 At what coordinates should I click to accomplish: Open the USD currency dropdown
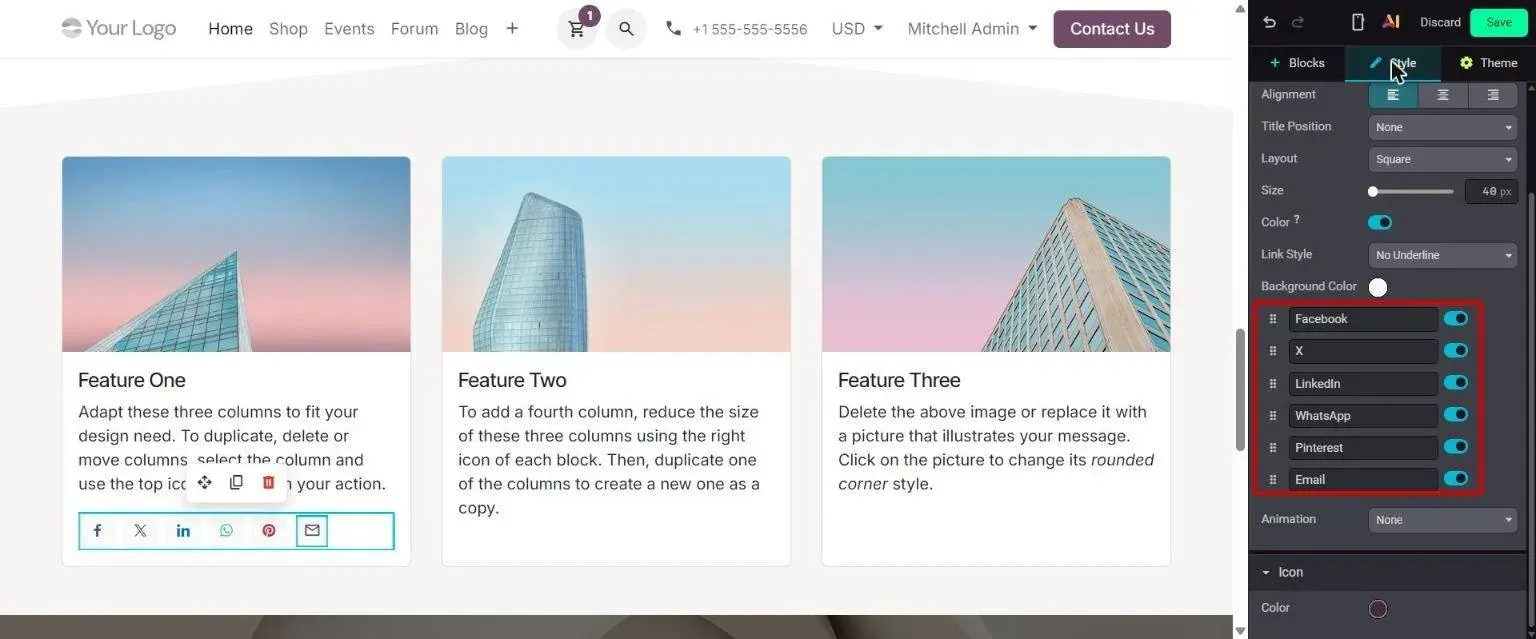[857, 29]
